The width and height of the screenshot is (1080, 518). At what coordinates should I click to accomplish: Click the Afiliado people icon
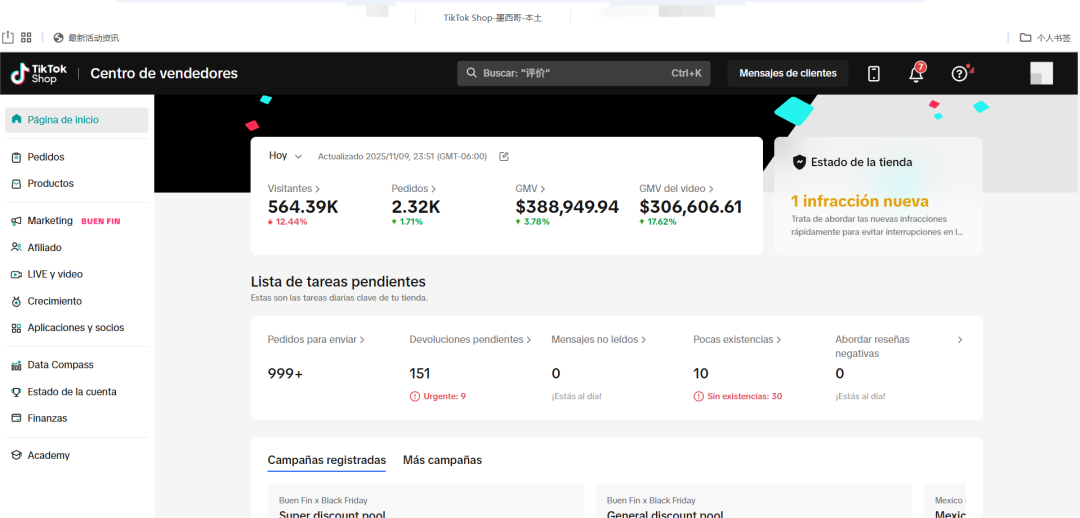pos(17,247)
